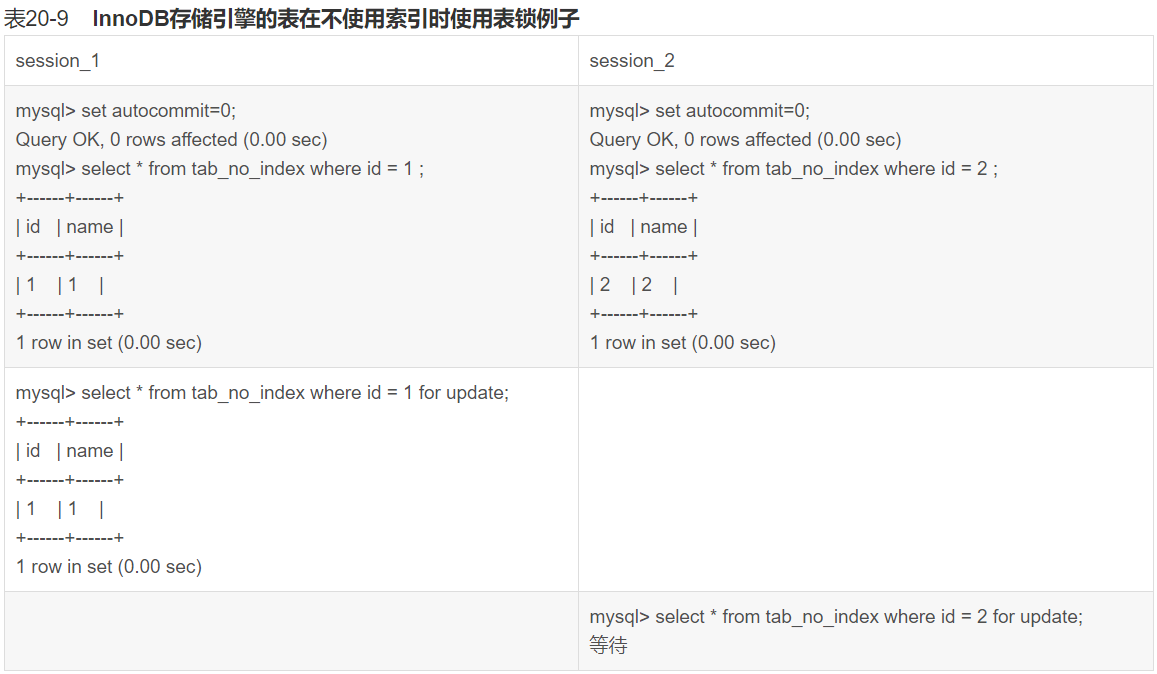This screenshot has width=1157, height=674.
Task: Click the 等待 text in session_2
Action: tap(609, 646)
